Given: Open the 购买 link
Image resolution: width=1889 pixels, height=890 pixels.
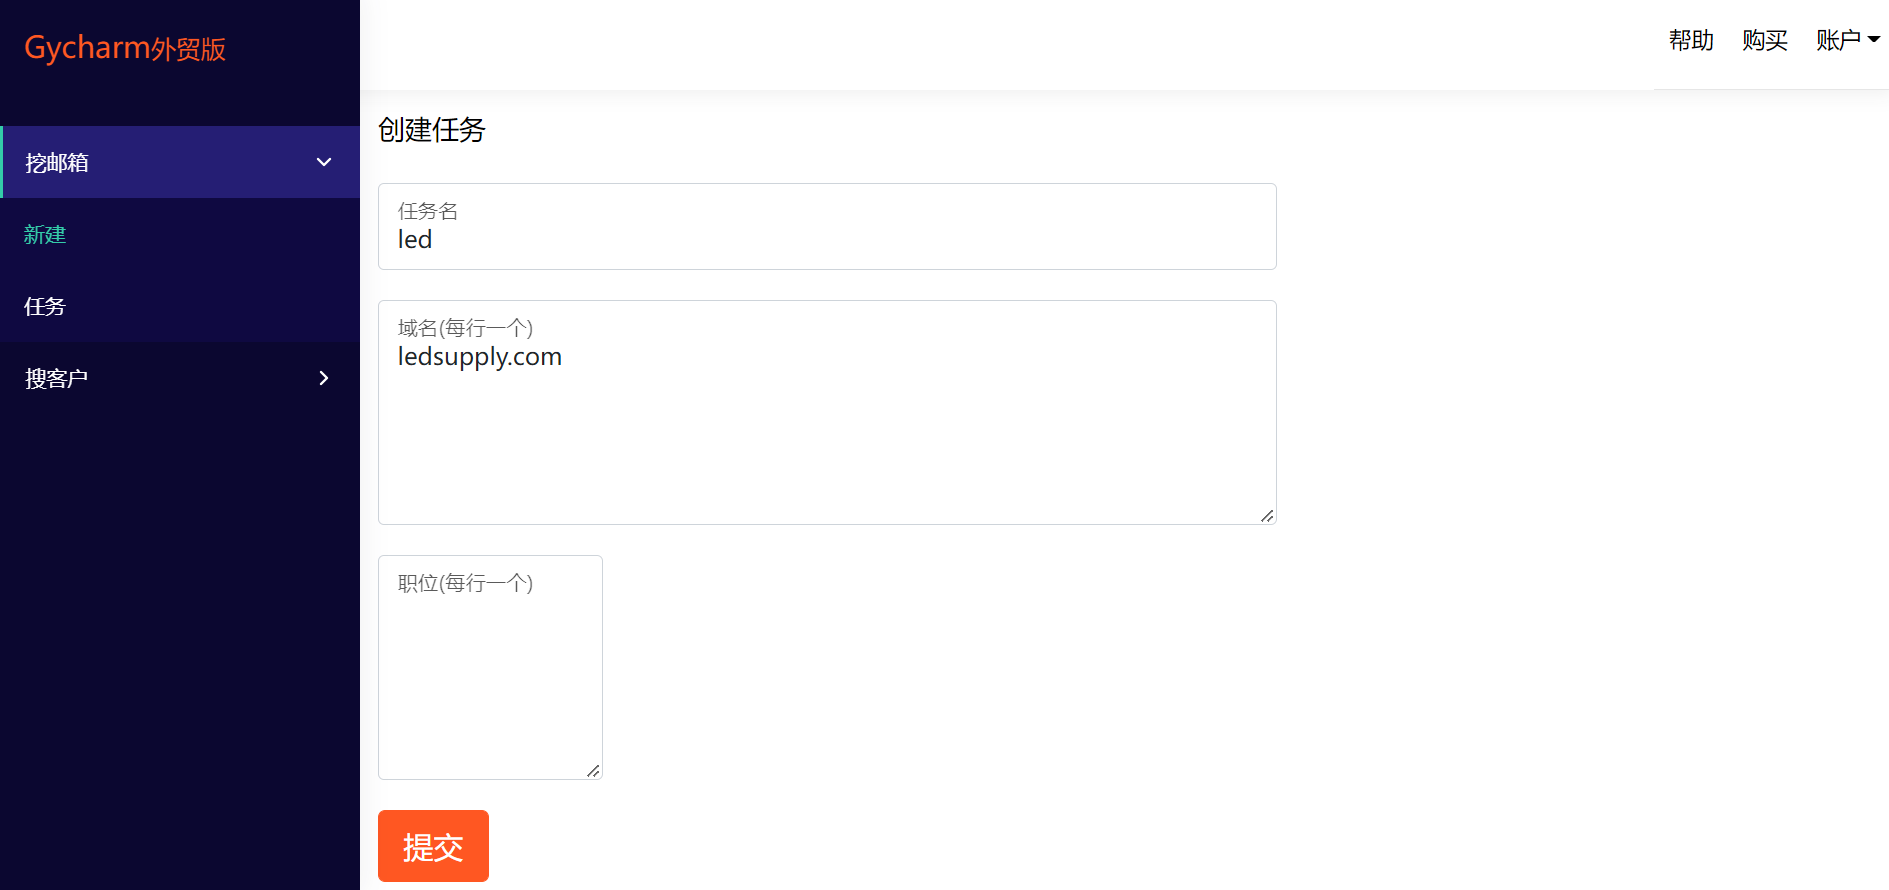Looking at the screenshot, I should [1765, 40].
